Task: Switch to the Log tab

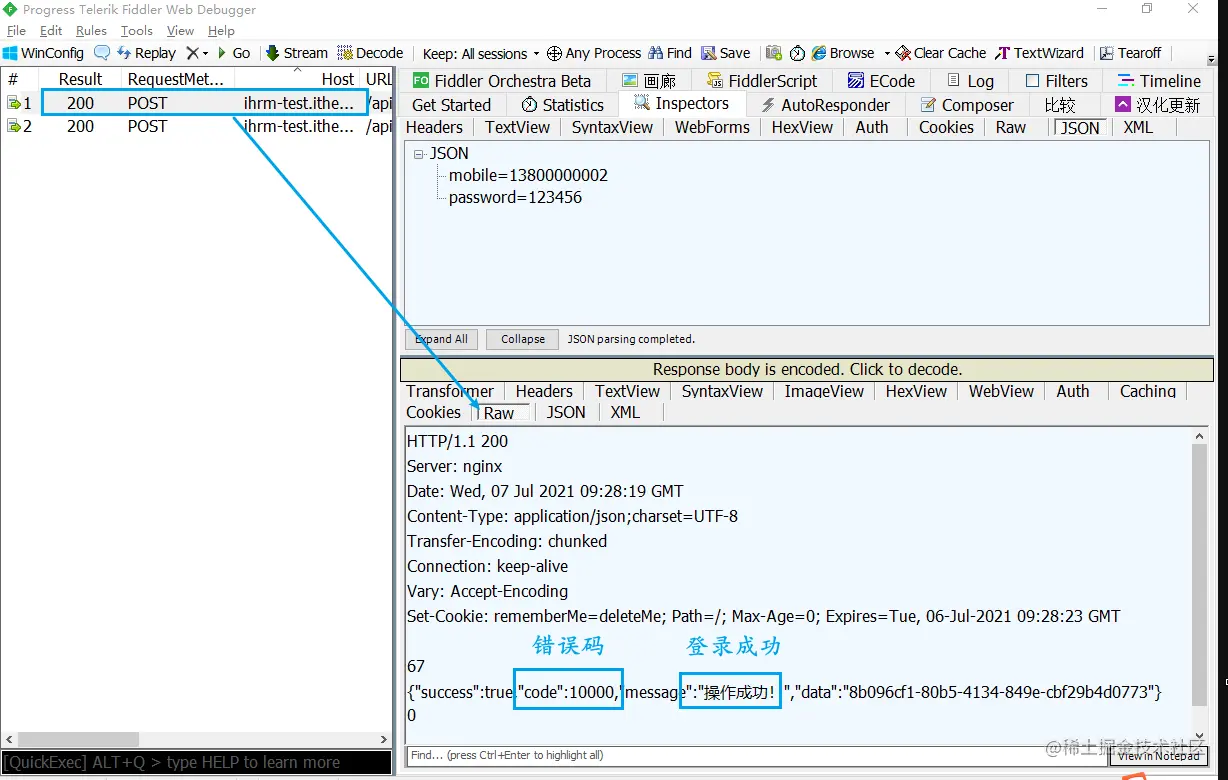Action: click(x=969, y=81)
